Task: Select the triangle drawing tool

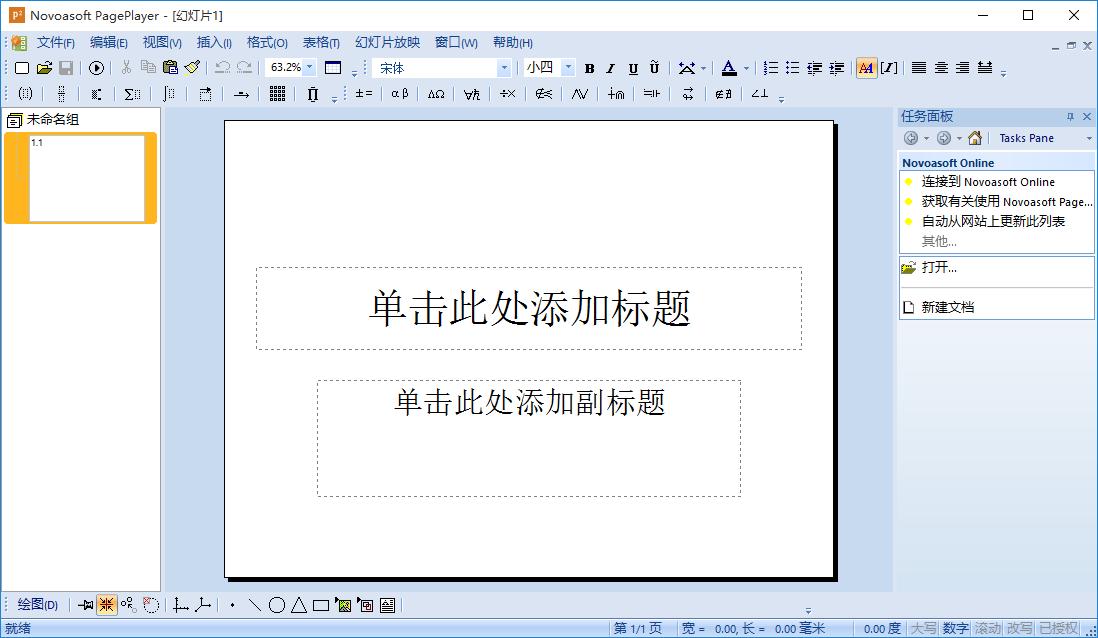Action: pyautogui.click(x=299, y=605)
